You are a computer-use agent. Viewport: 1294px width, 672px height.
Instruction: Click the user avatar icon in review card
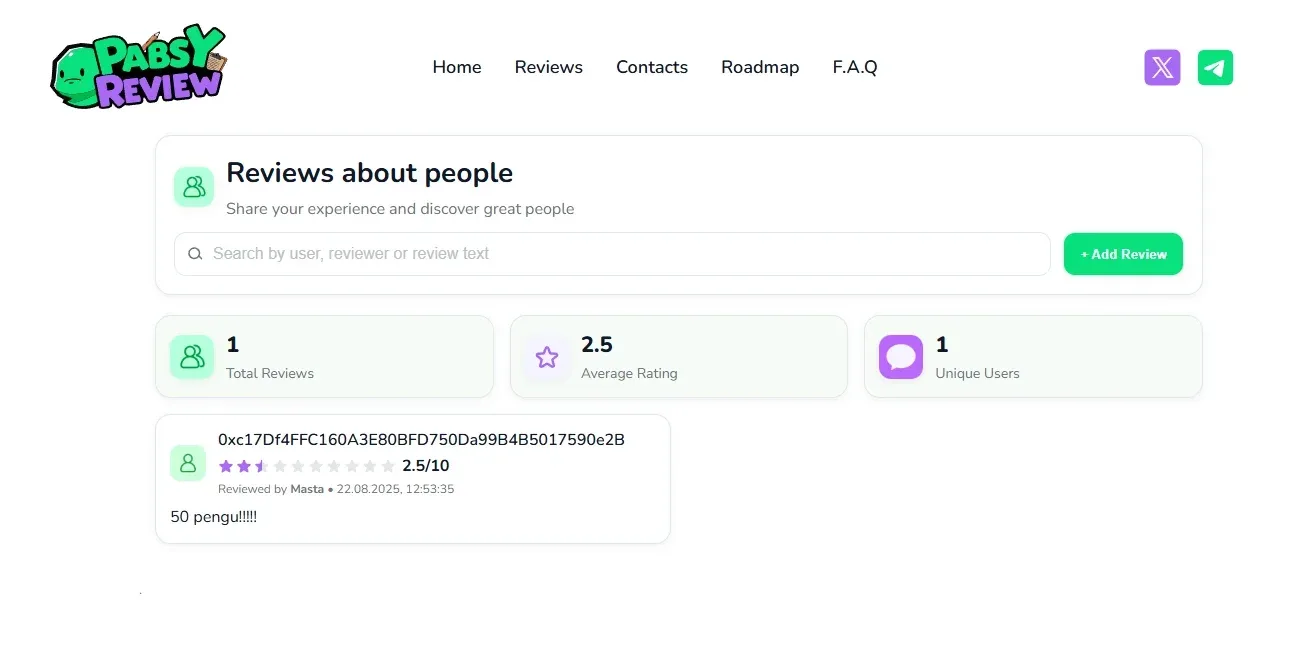188,463
